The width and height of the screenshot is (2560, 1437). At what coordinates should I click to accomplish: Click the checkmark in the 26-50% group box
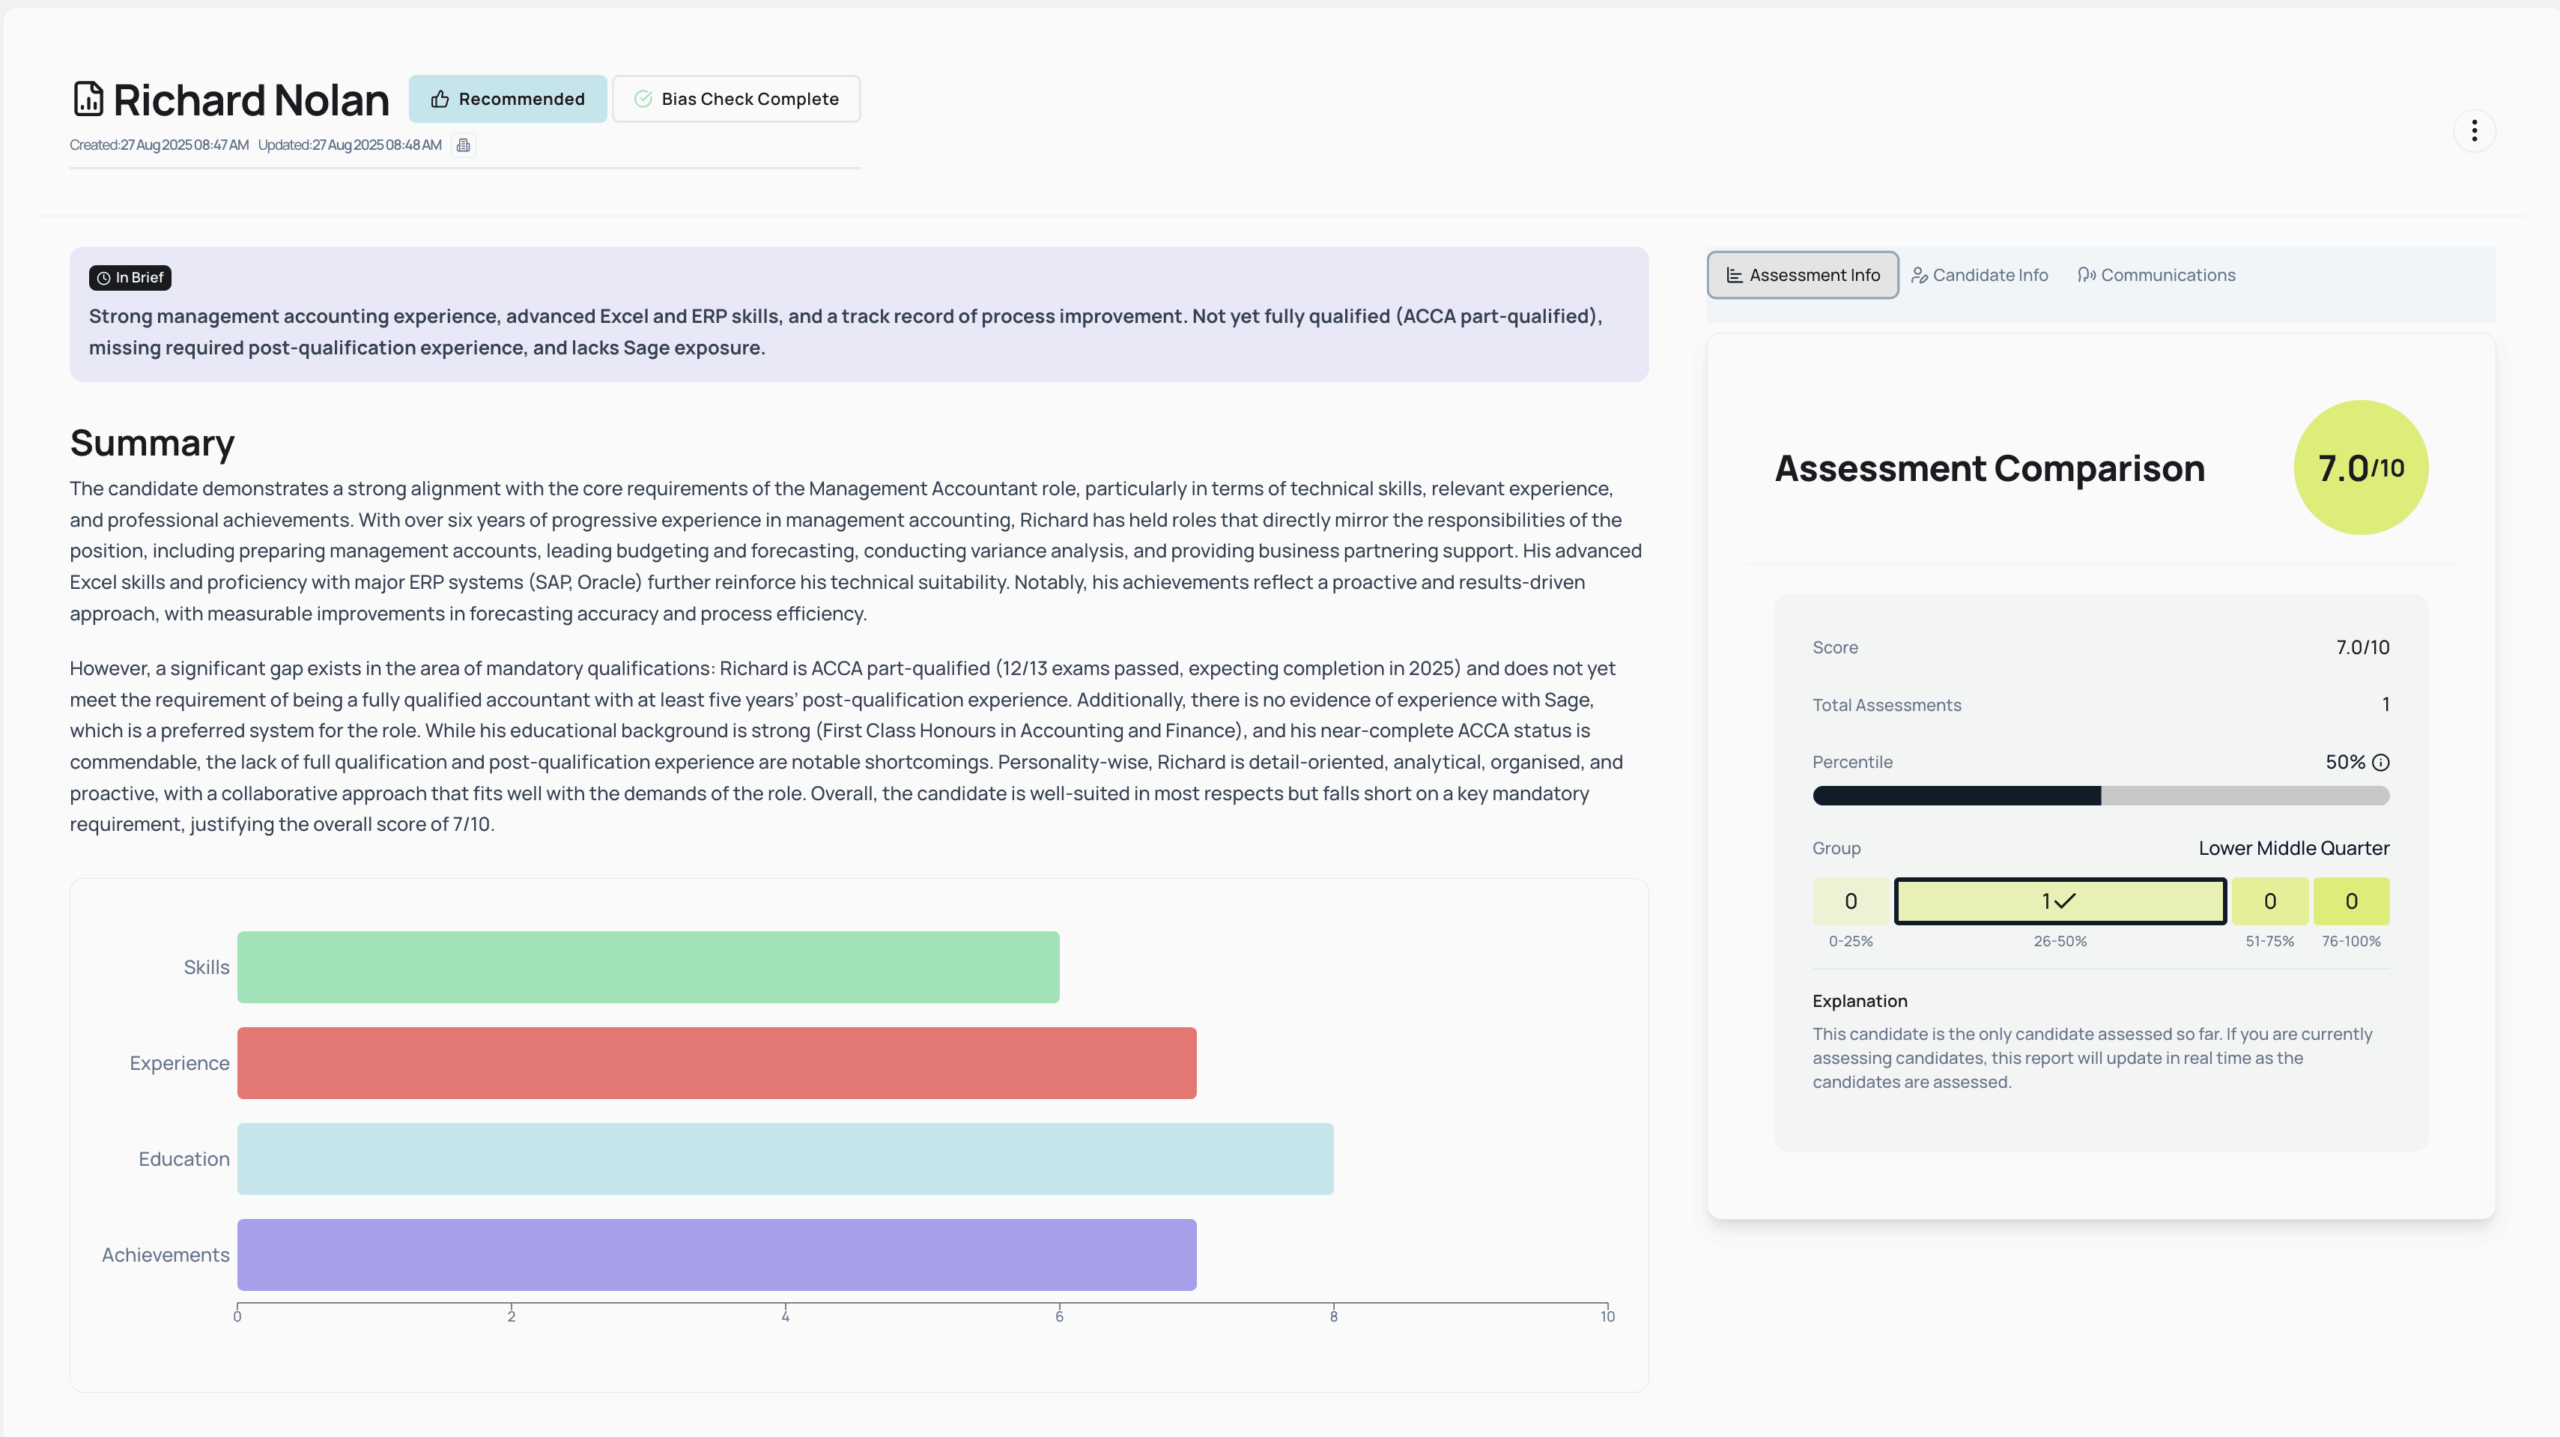pyautogui.click(x=2065, y=901)
